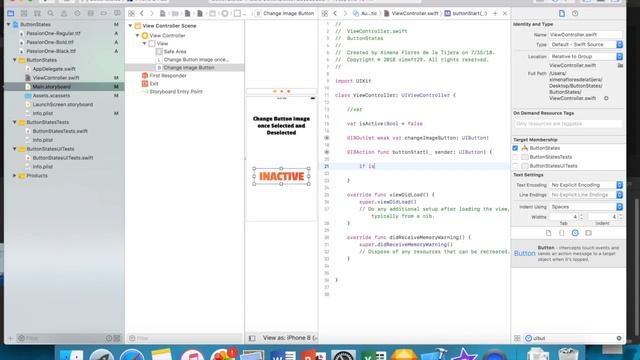Click the Name field ViewController.swift
Viewport: 640px width, 360px height.
pos(585,35)
